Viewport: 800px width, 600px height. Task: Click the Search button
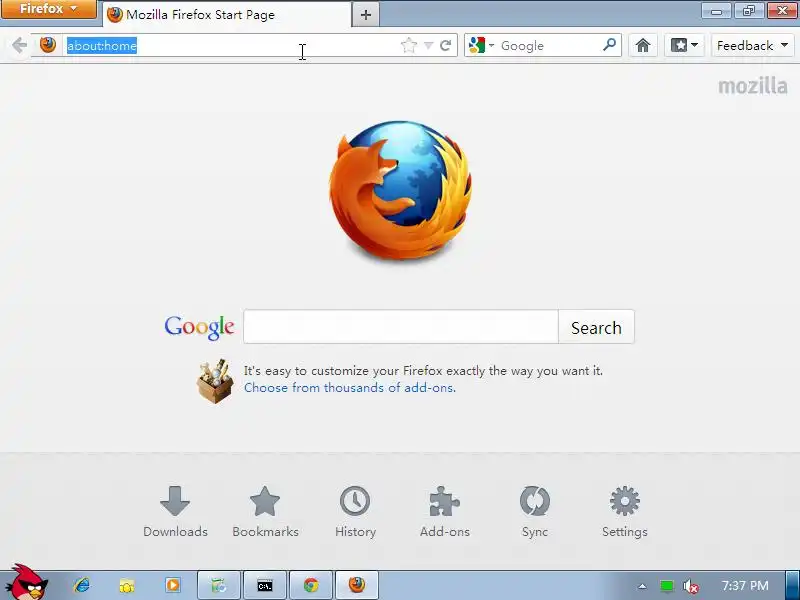[x=596, y=327]
